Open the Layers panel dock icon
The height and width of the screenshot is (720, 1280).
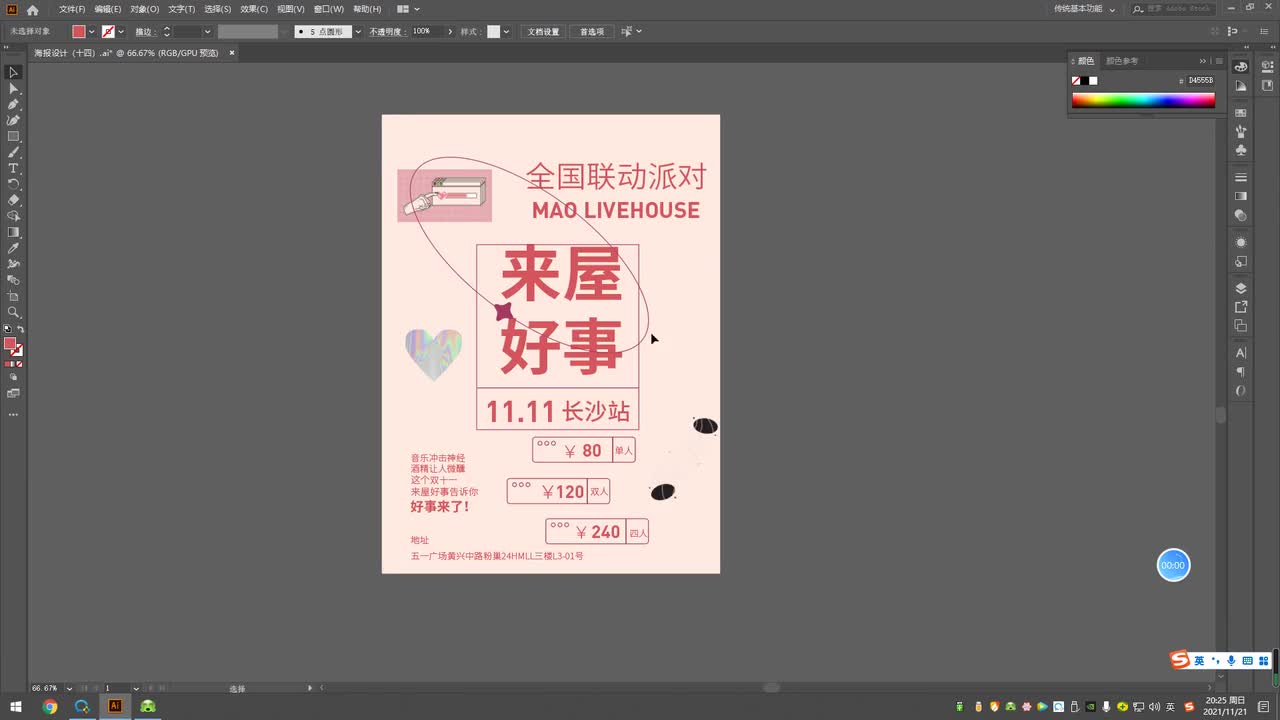[1241, 288]
